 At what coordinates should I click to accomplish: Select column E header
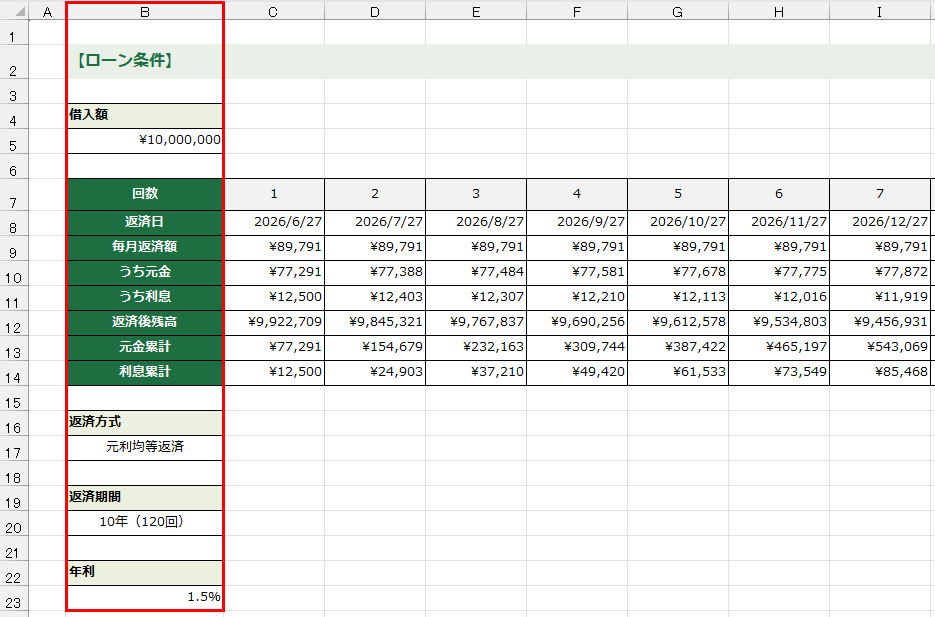(x=476, y=11)
